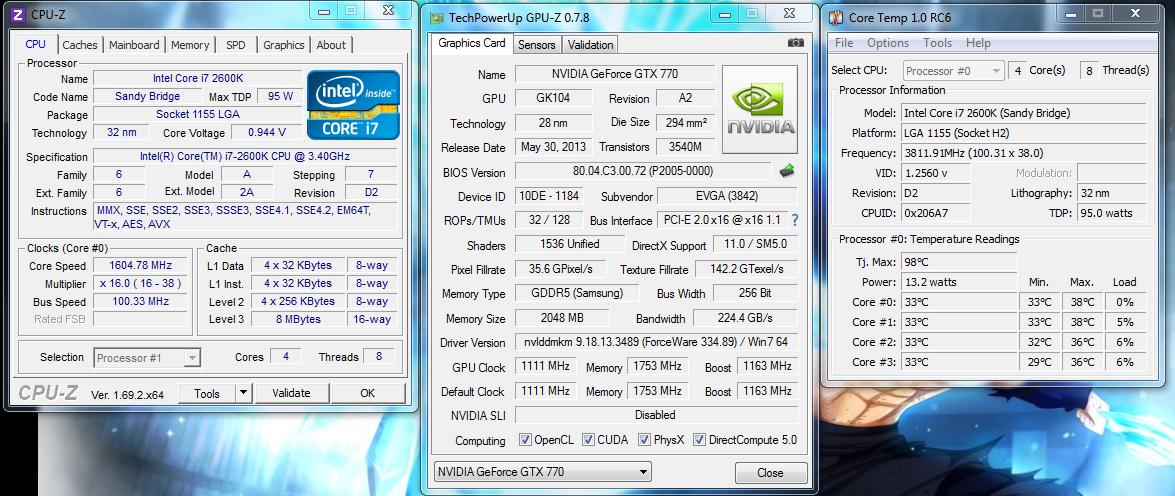
Task: Click the Driver Version field in GPU-Z
Action: [656, 342]
